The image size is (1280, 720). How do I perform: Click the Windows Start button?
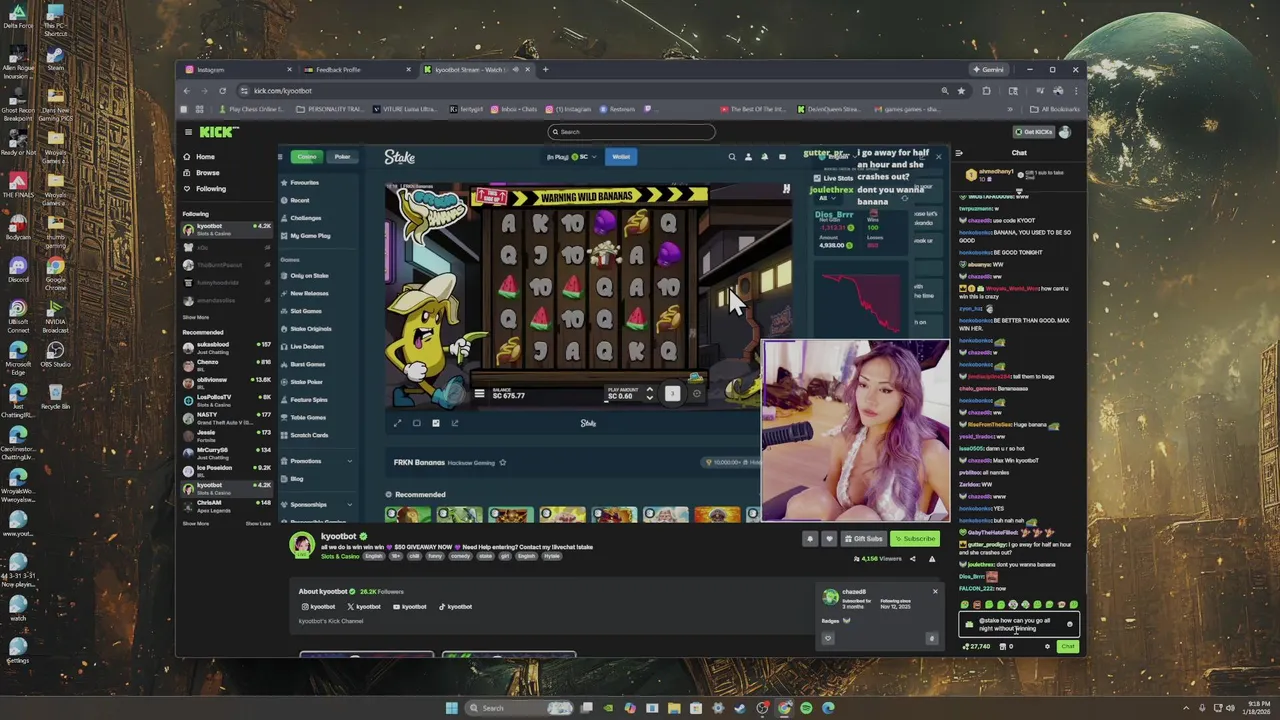[451, 708]
